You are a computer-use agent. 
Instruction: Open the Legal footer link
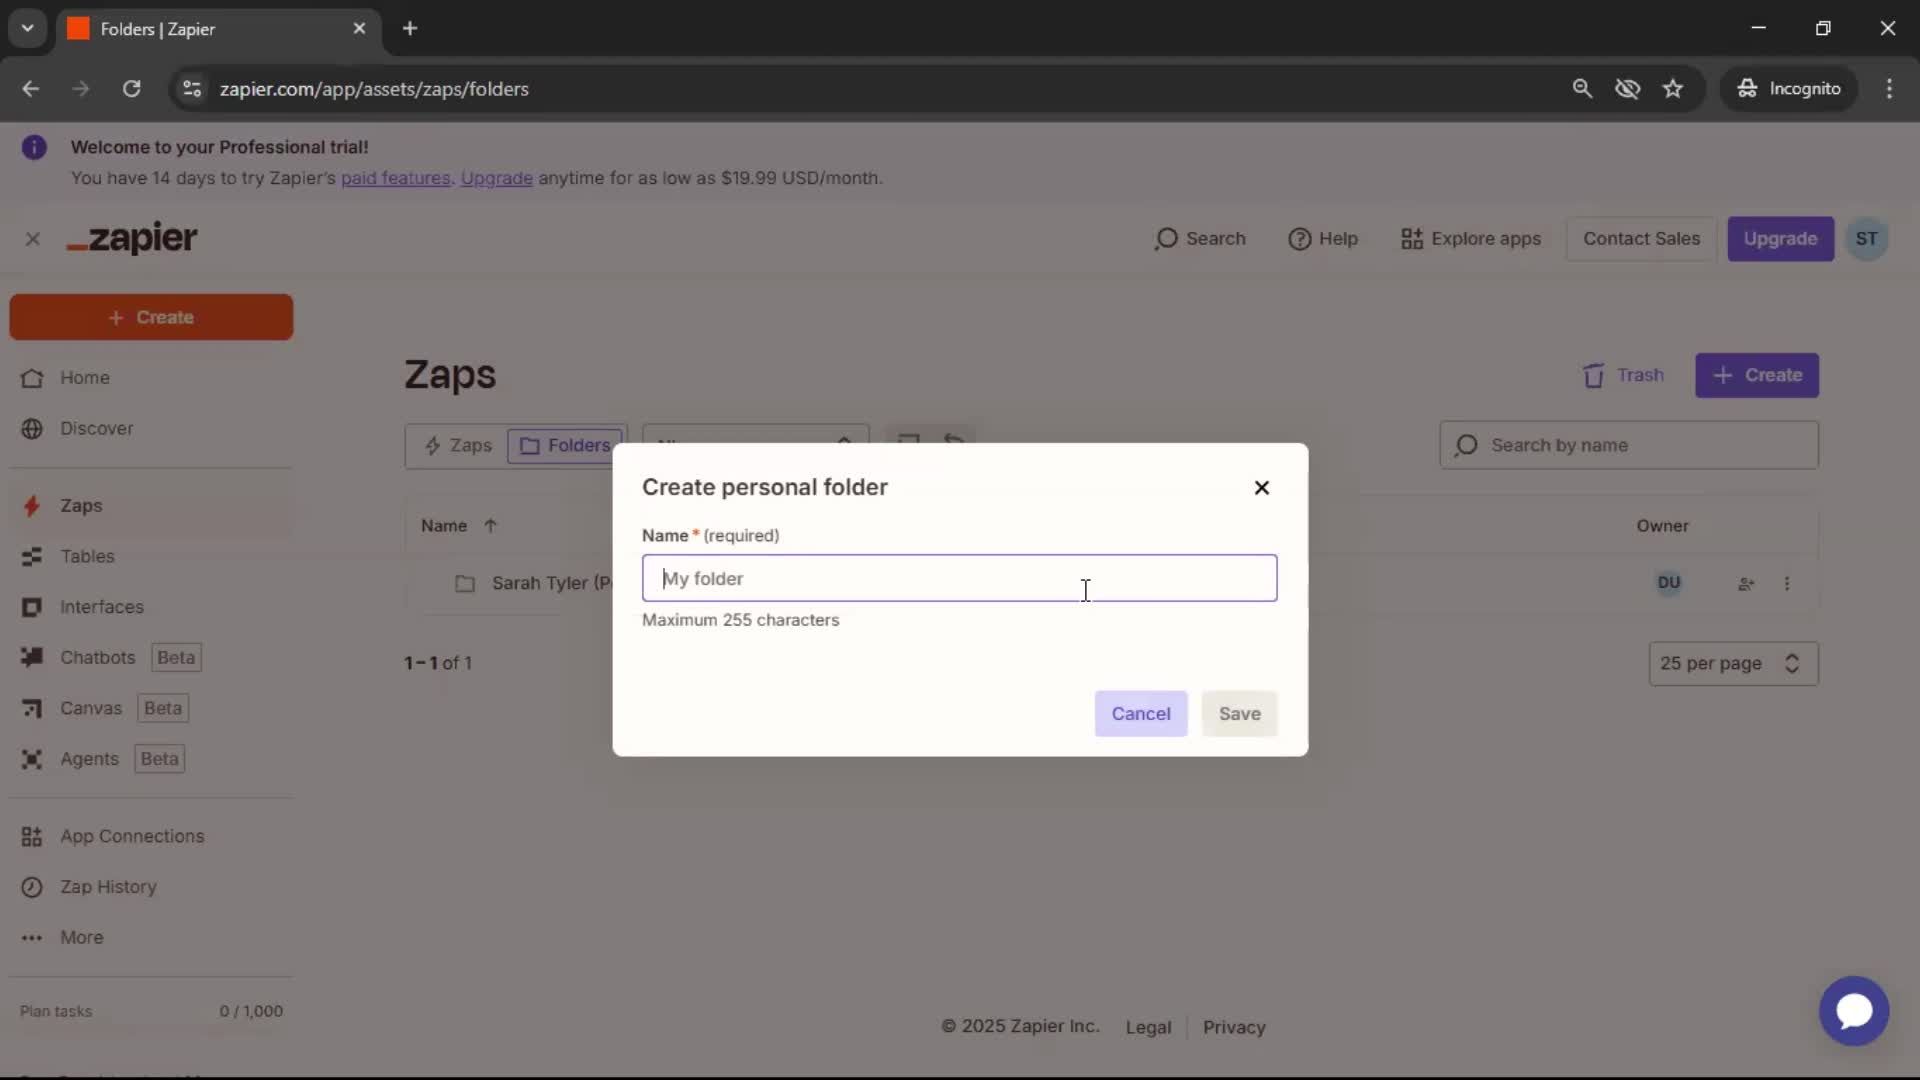click(1148, 1027)
